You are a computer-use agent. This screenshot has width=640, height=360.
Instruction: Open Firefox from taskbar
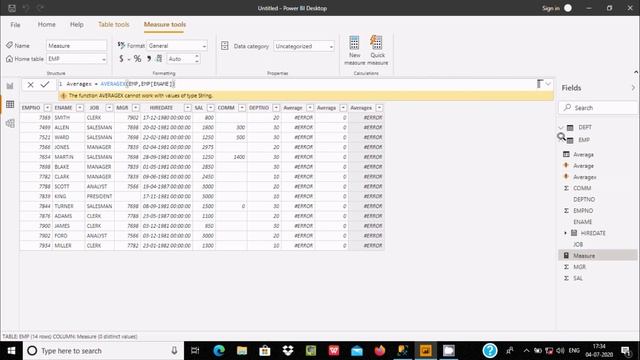click(x=380, y=351)
